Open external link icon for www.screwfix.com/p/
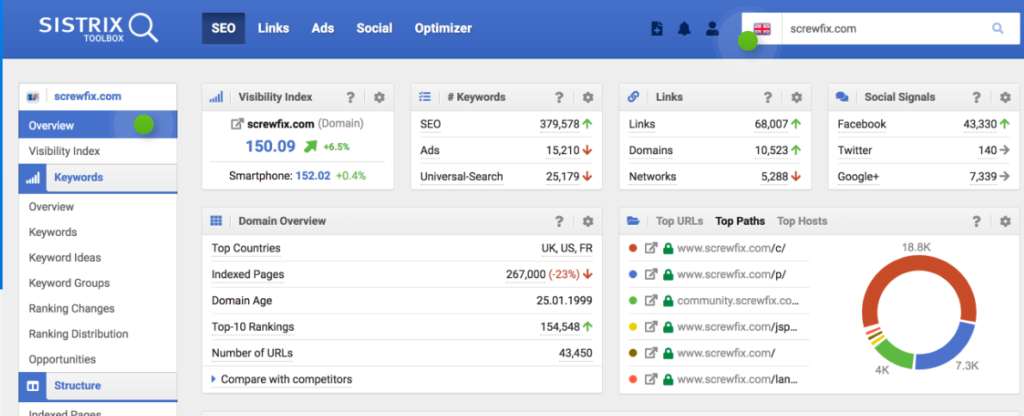The width and height of the screenshot is (1024, 416). pos(650,274)
